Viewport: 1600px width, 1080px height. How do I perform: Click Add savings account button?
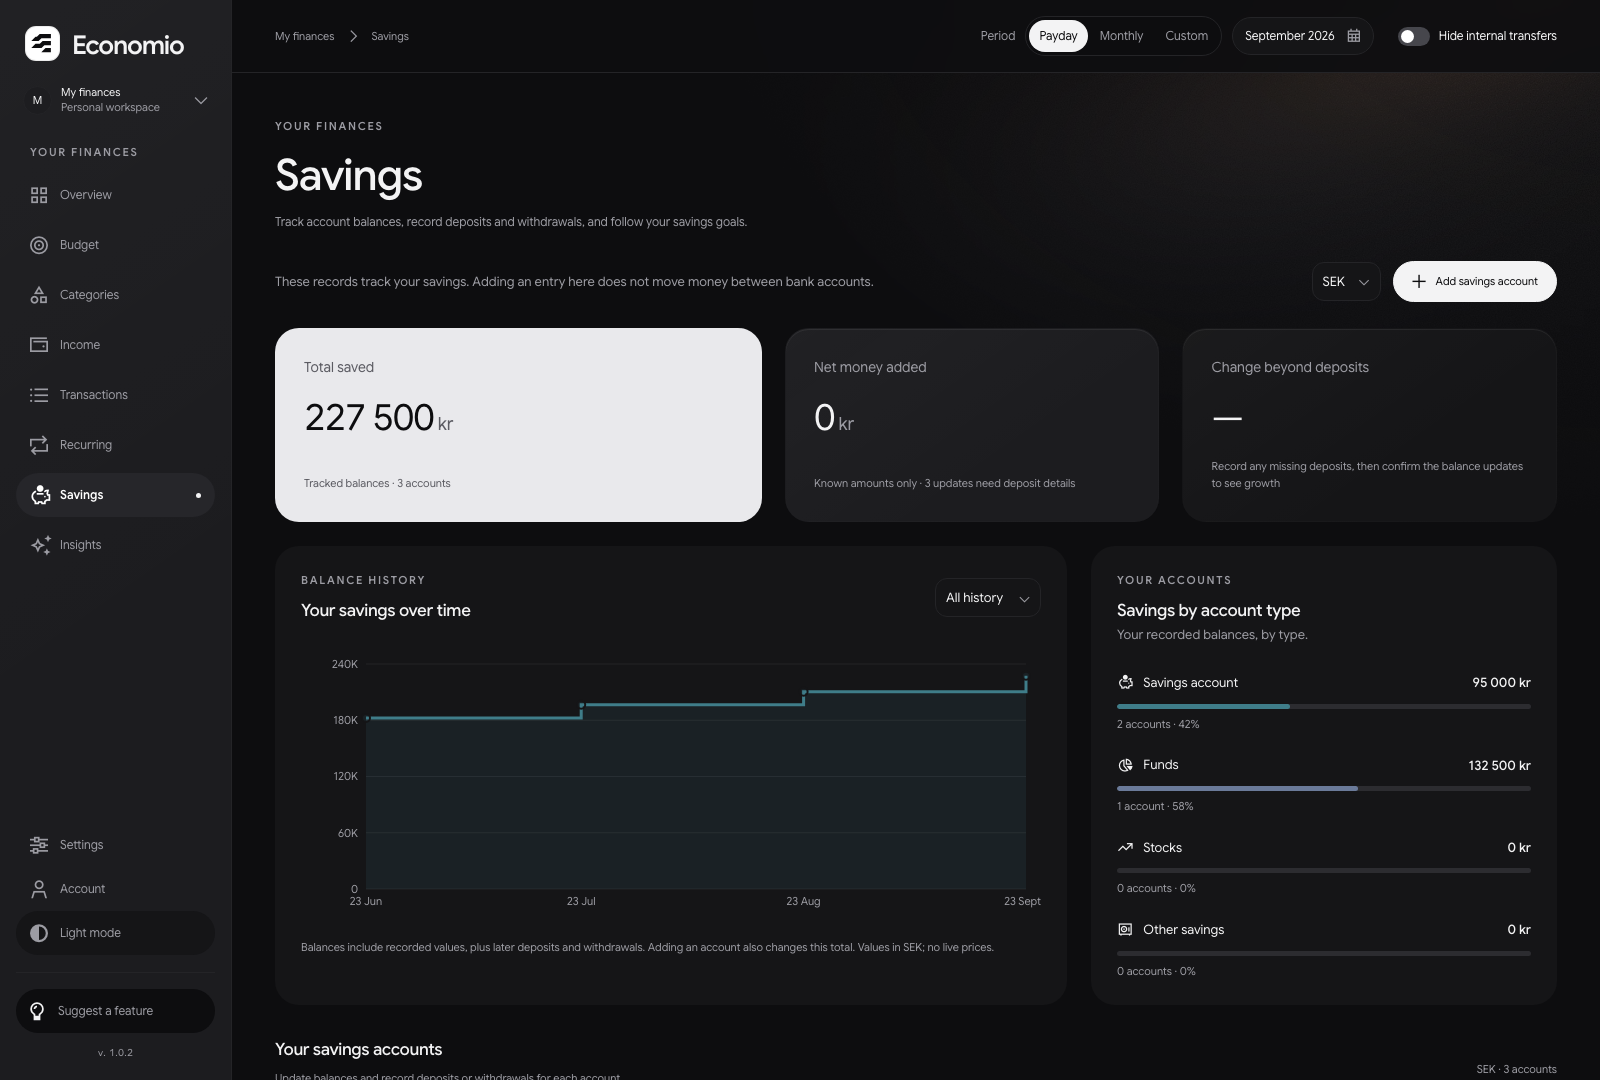(1474, 282)
